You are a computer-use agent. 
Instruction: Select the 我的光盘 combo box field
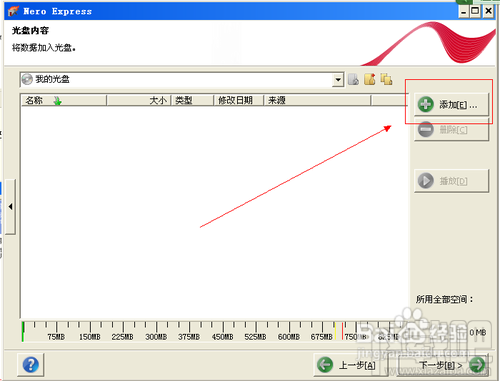point(182,80)
